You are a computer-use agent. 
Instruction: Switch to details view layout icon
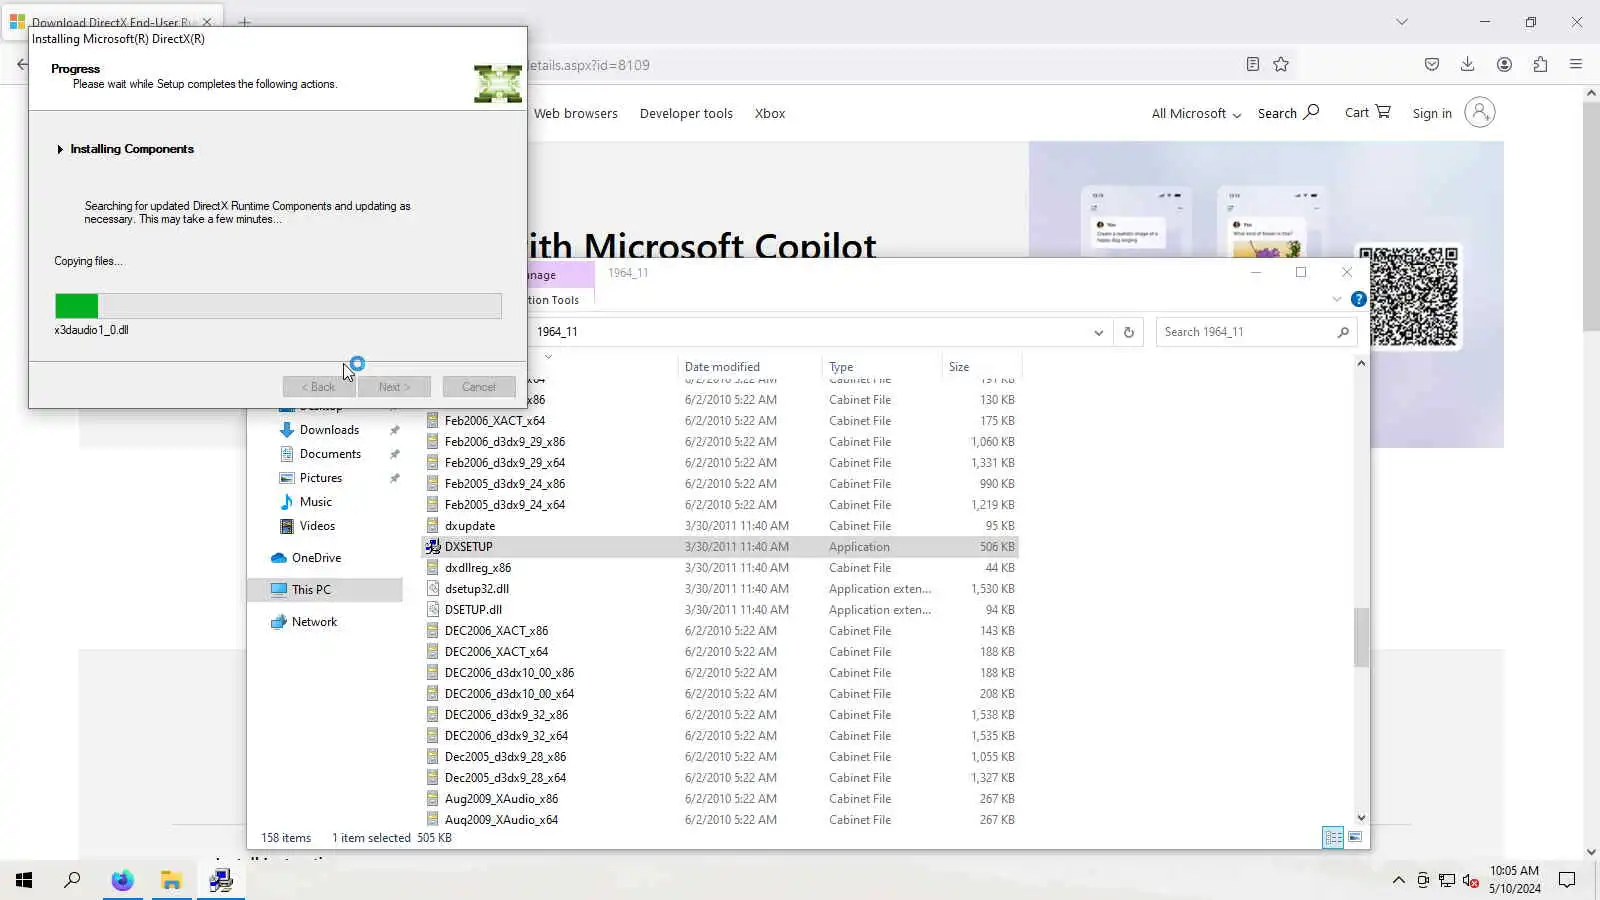coord(1333,837)
